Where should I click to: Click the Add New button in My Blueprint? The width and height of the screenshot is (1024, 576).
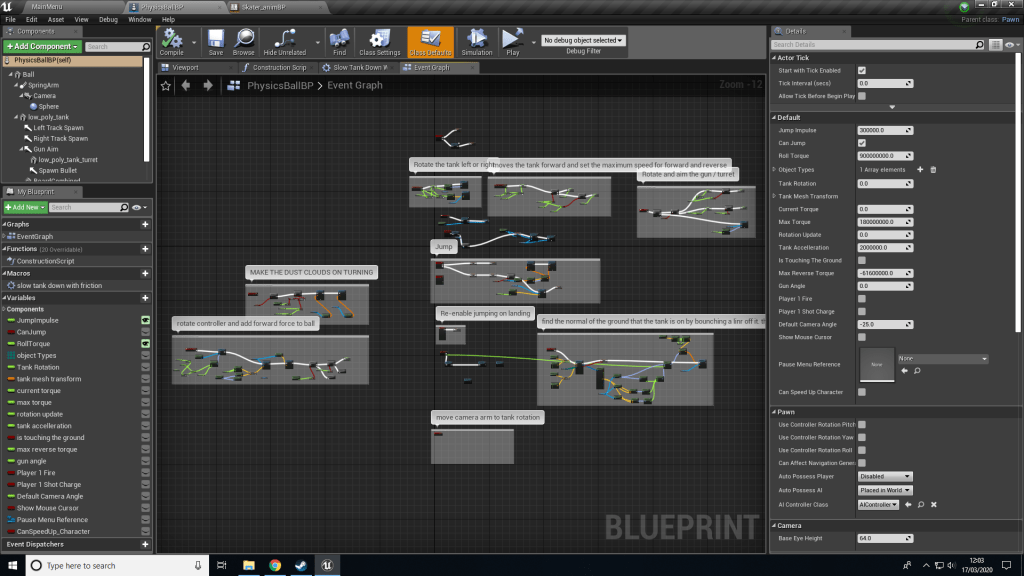pos(25,207)
